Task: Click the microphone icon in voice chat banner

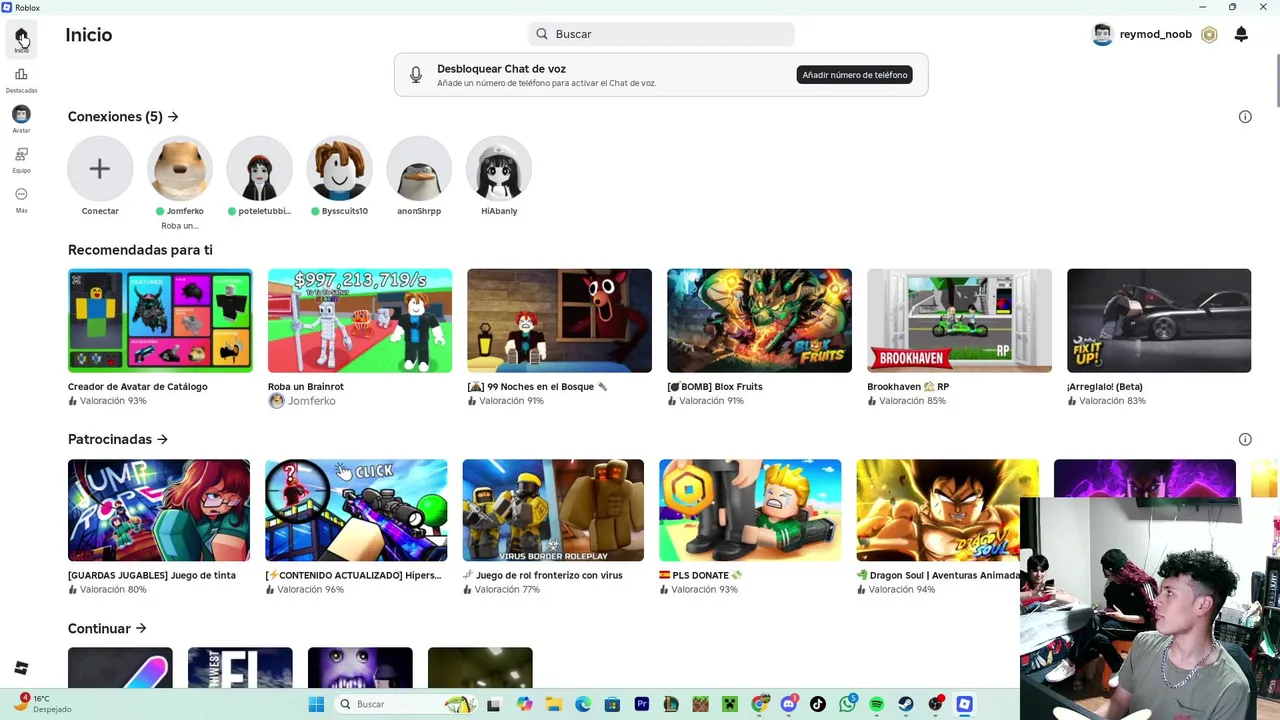Action: [416, 75]
